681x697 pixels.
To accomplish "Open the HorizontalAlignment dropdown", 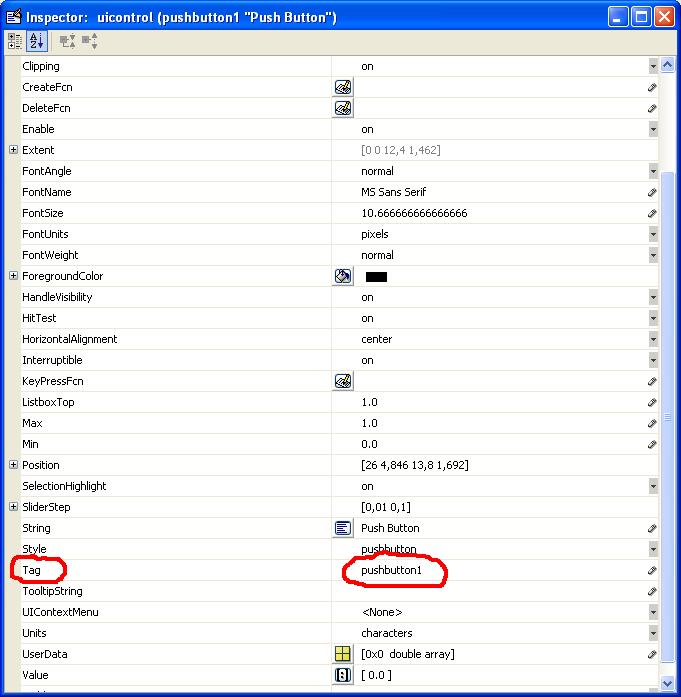I will click(x=652, y=339).
